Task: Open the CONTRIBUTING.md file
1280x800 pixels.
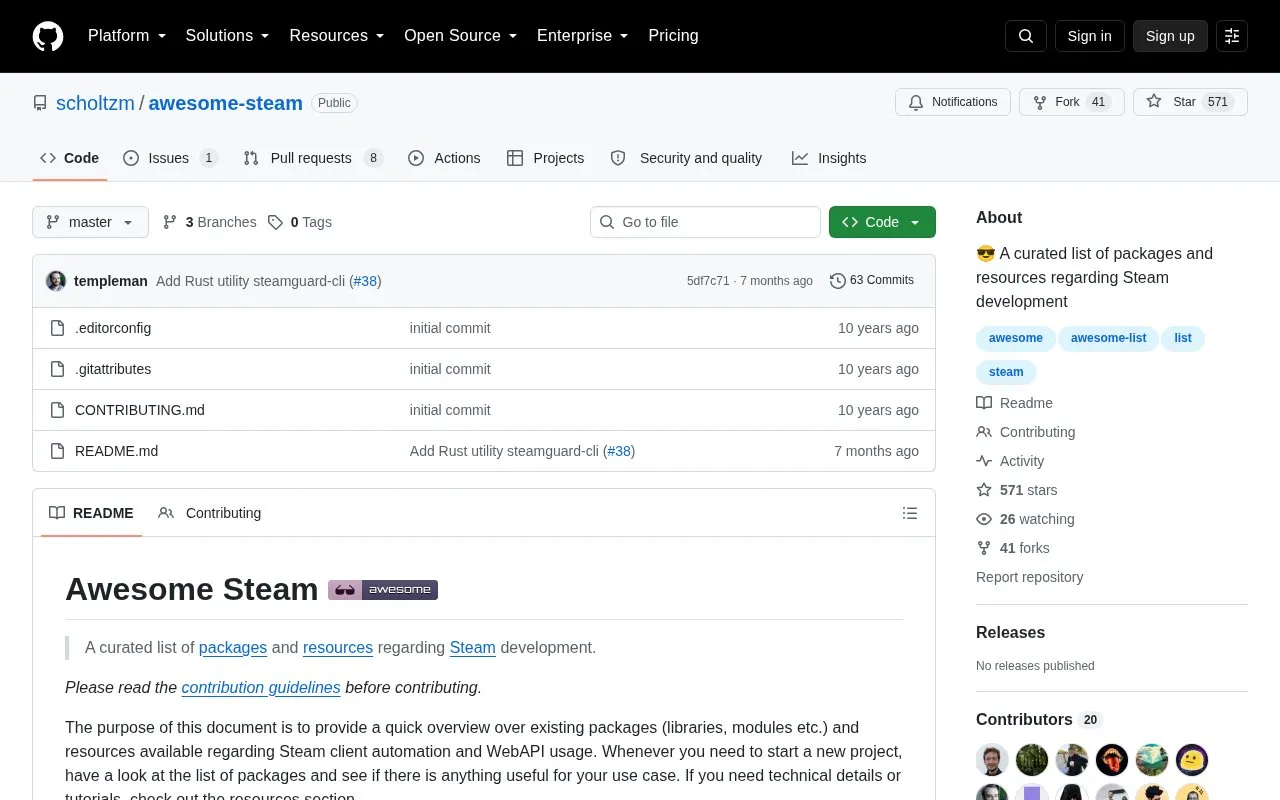Action: [140, 410]
